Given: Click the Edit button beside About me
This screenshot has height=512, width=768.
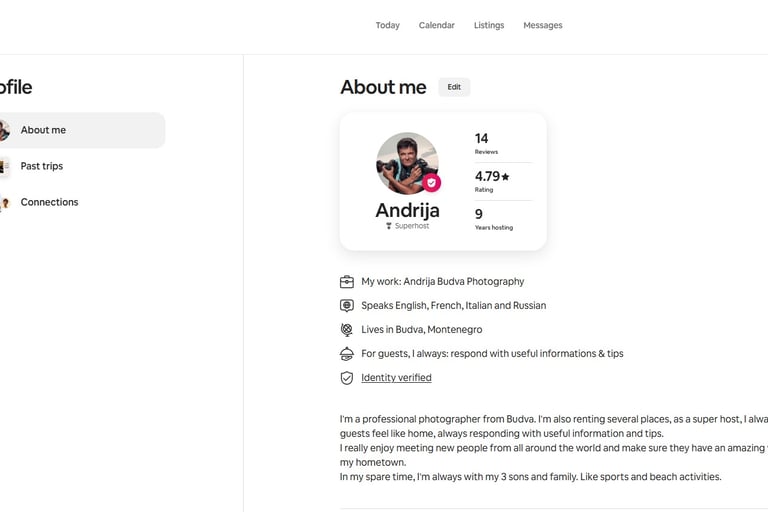Looking at the screenshot, I should [454, 87].
